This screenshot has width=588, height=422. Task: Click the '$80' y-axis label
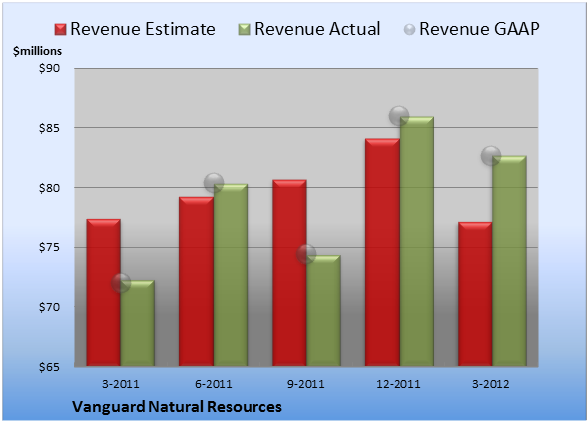49,188
